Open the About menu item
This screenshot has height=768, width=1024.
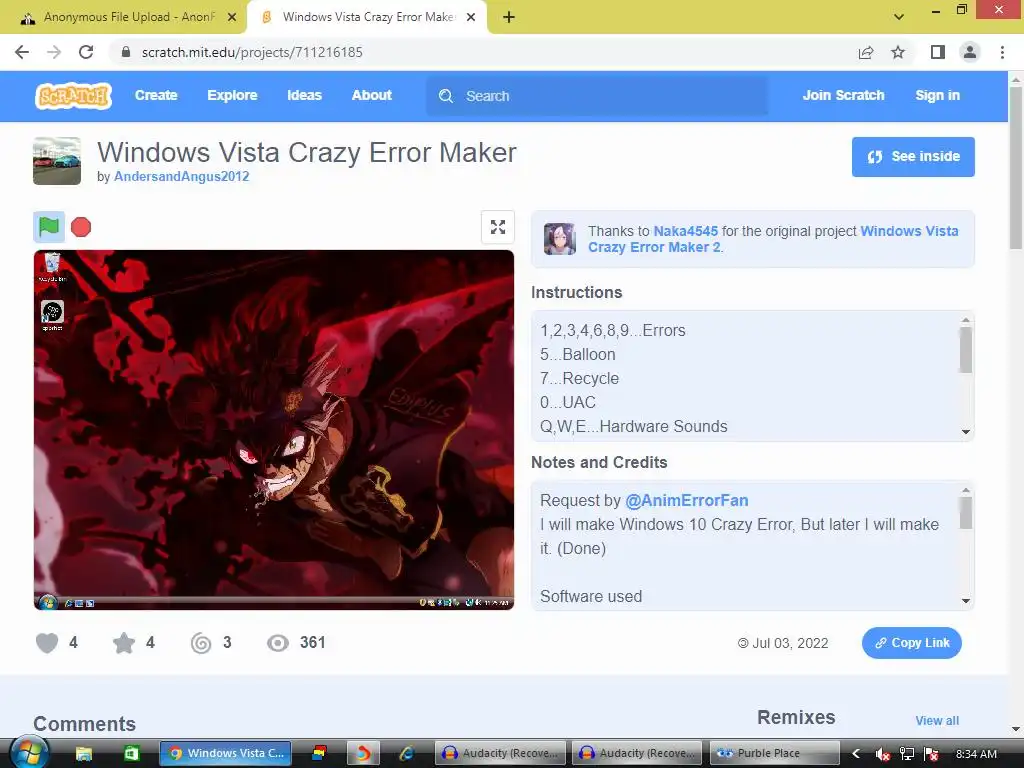click(372, 95)
